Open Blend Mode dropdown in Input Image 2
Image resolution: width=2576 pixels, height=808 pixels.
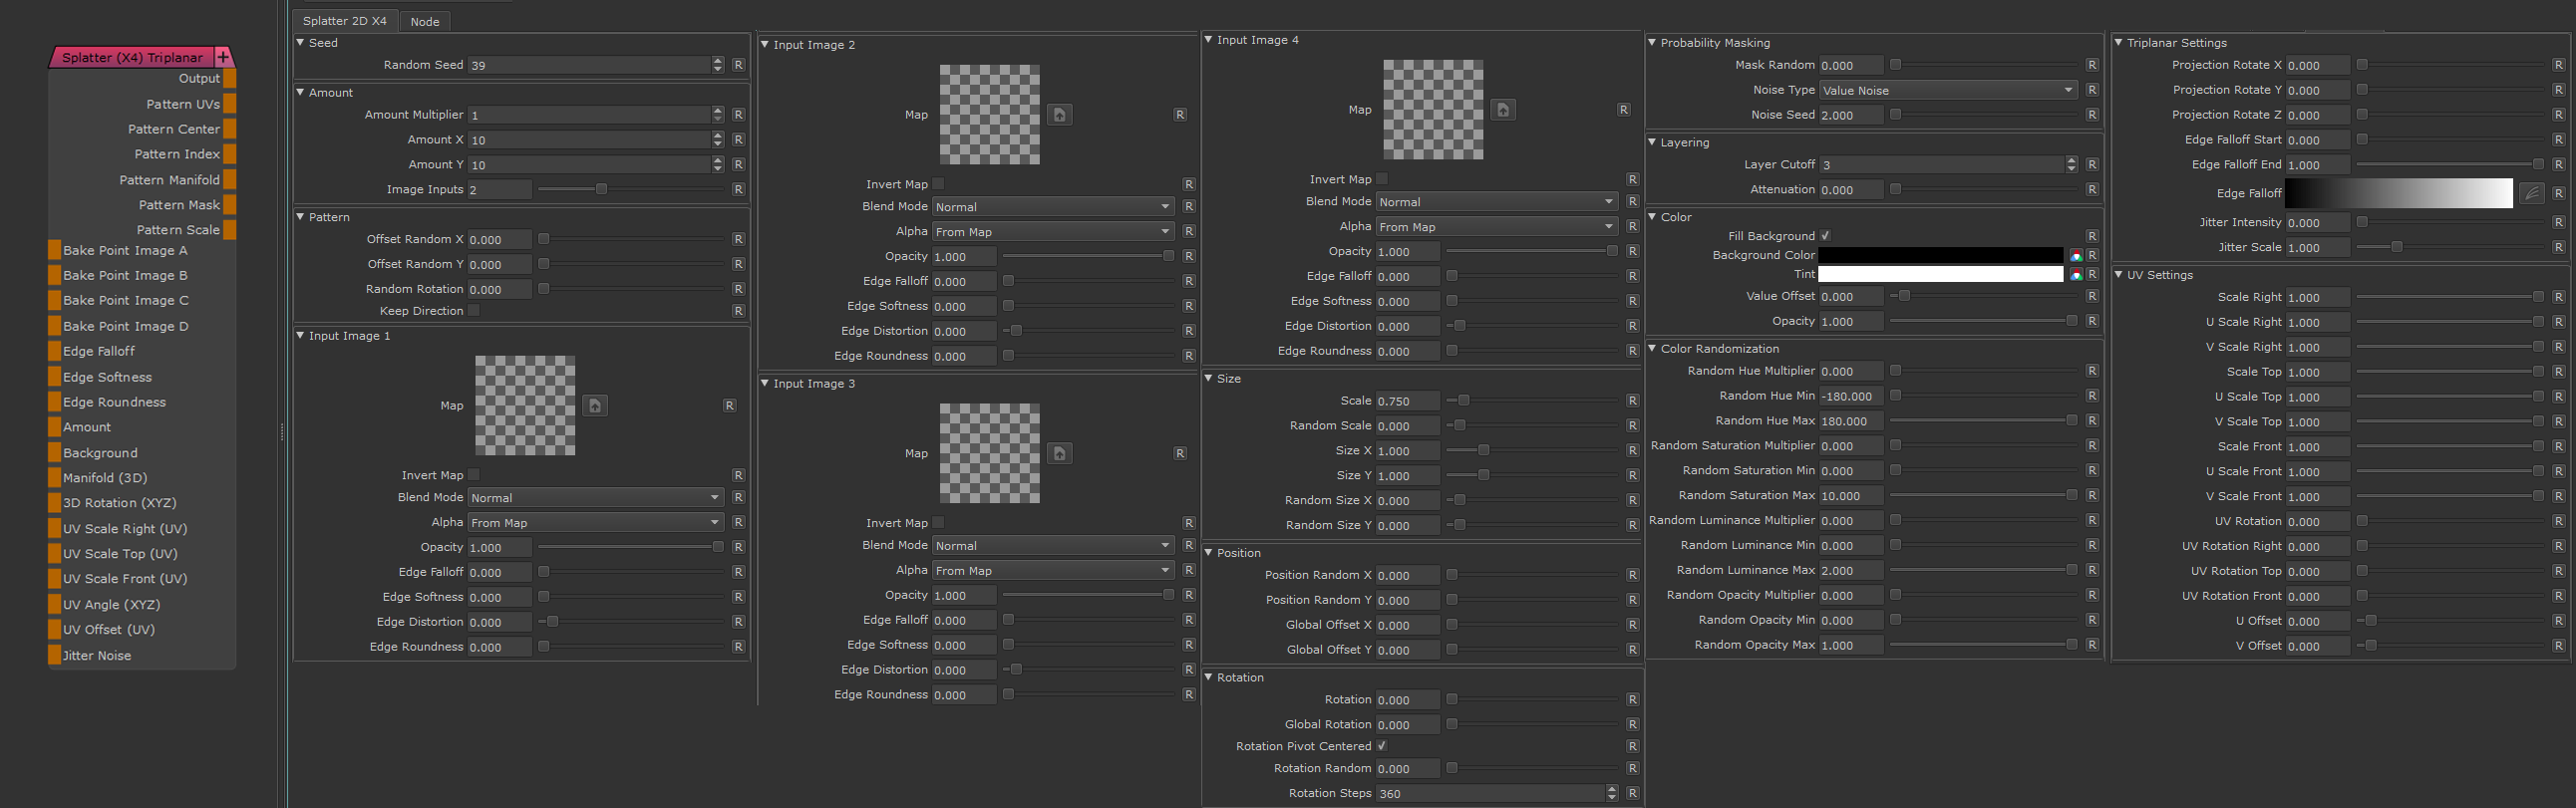[x=1052, y=207]
